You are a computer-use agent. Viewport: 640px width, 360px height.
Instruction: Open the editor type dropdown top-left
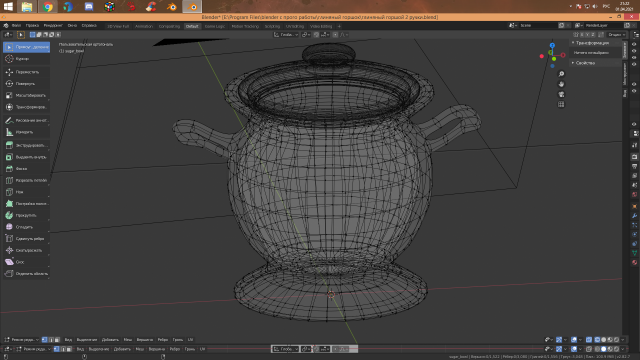point(8,35)
